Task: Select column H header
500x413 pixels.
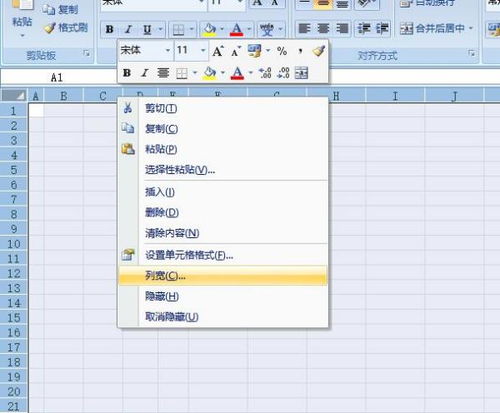Action: coord(336,96)
